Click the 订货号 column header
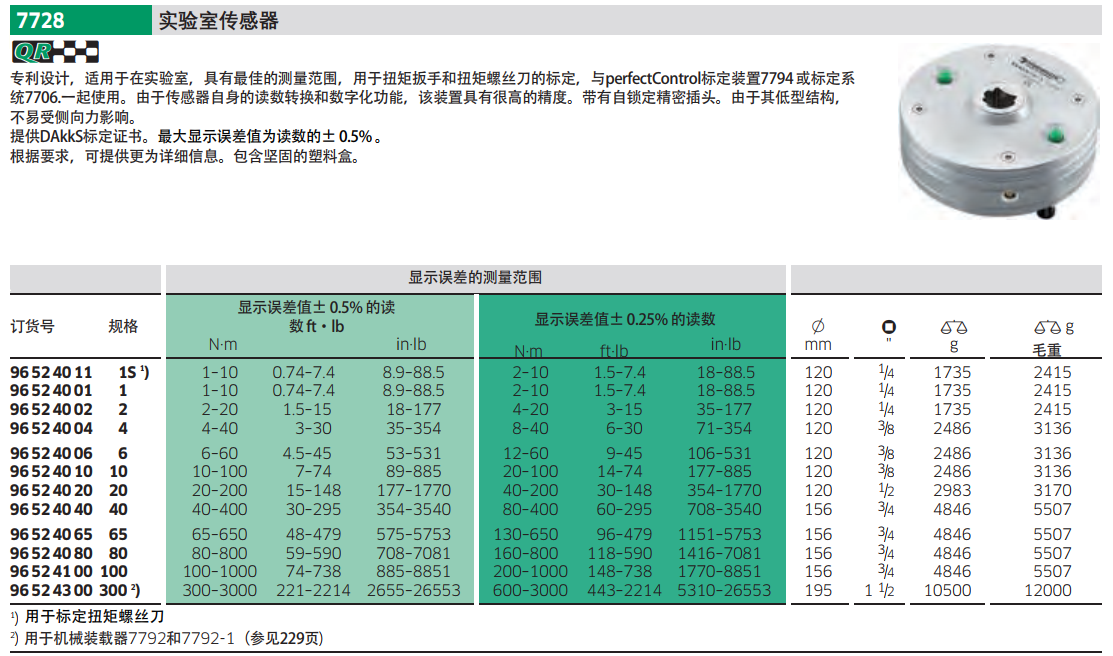The image size is (1113, 656). (32, 326)
